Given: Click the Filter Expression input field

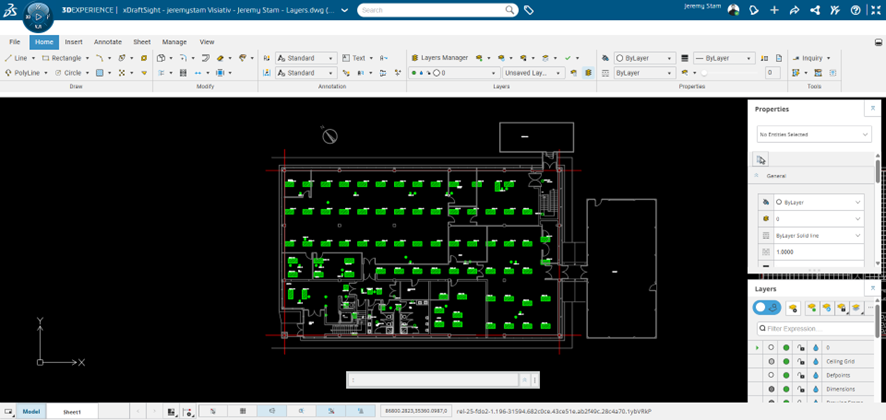Looking at the screenshot, I should (x=815, y=328).
